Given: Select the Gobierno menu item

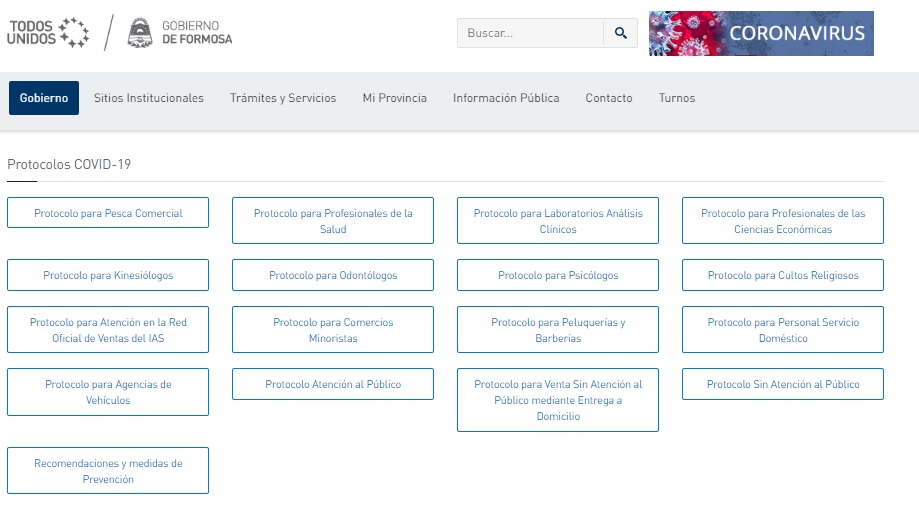Looking at the screenshot, I should [44, 98].
